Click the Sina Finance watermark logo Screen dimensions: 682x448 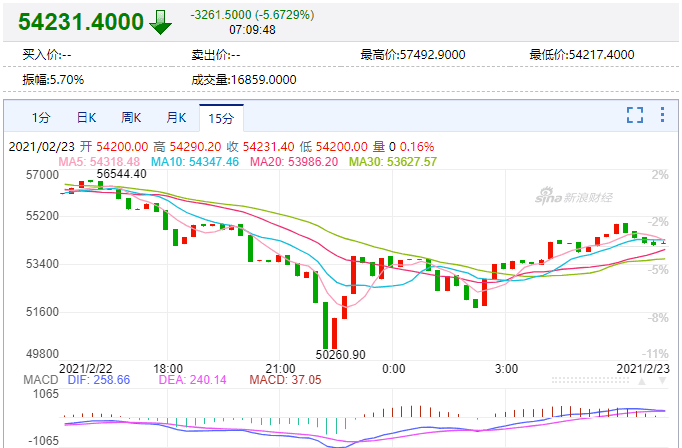pos(574,196)
